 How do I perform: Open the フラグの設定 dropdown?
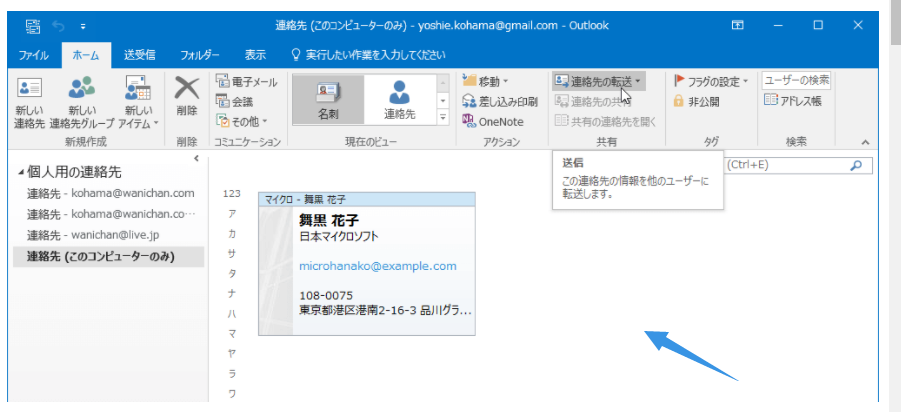pyautogui.click(x=711, y=82)
